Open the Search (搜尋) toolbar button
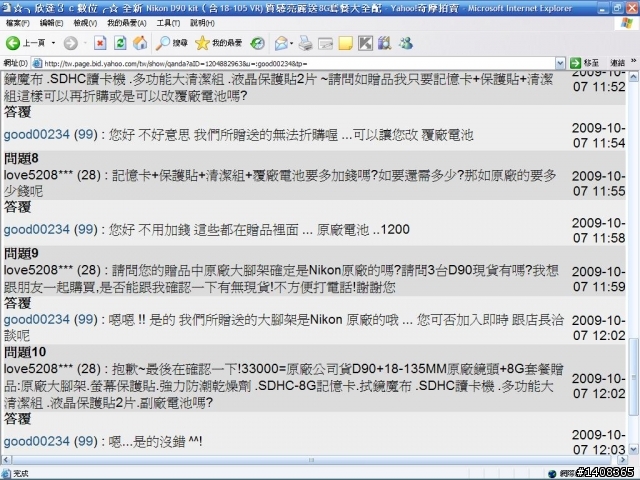Viewport: 640px width, 480px height. (x=171, y=43)
